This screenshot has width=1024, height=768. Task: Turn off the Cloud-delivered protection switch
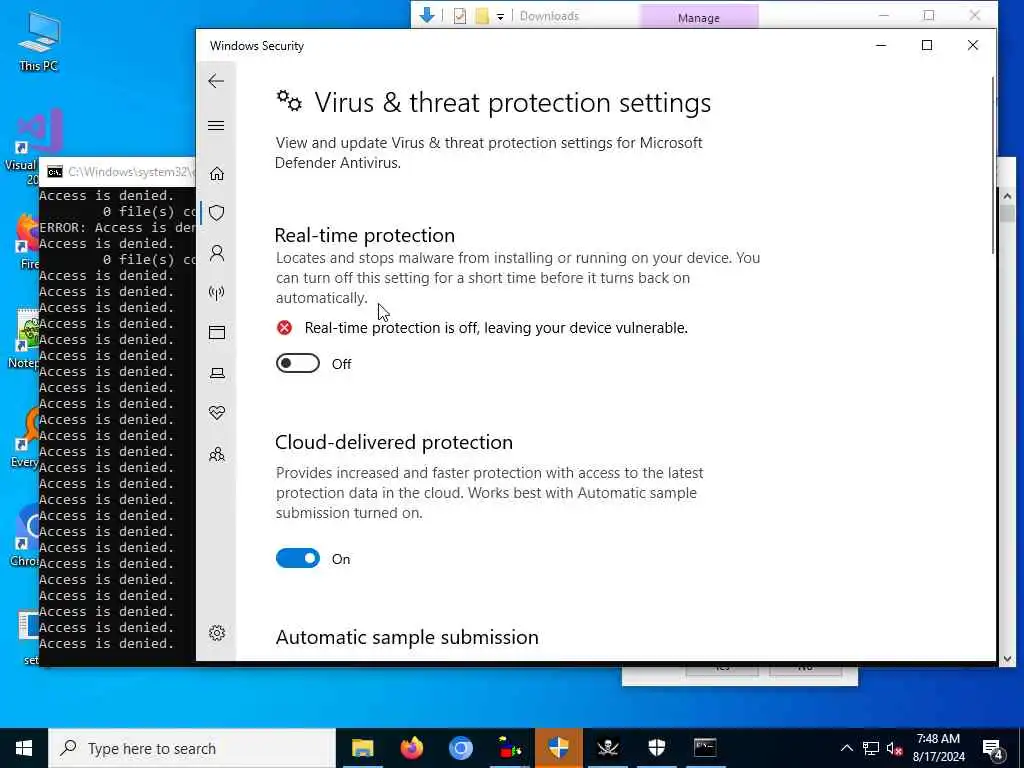[x=298, y=558]
